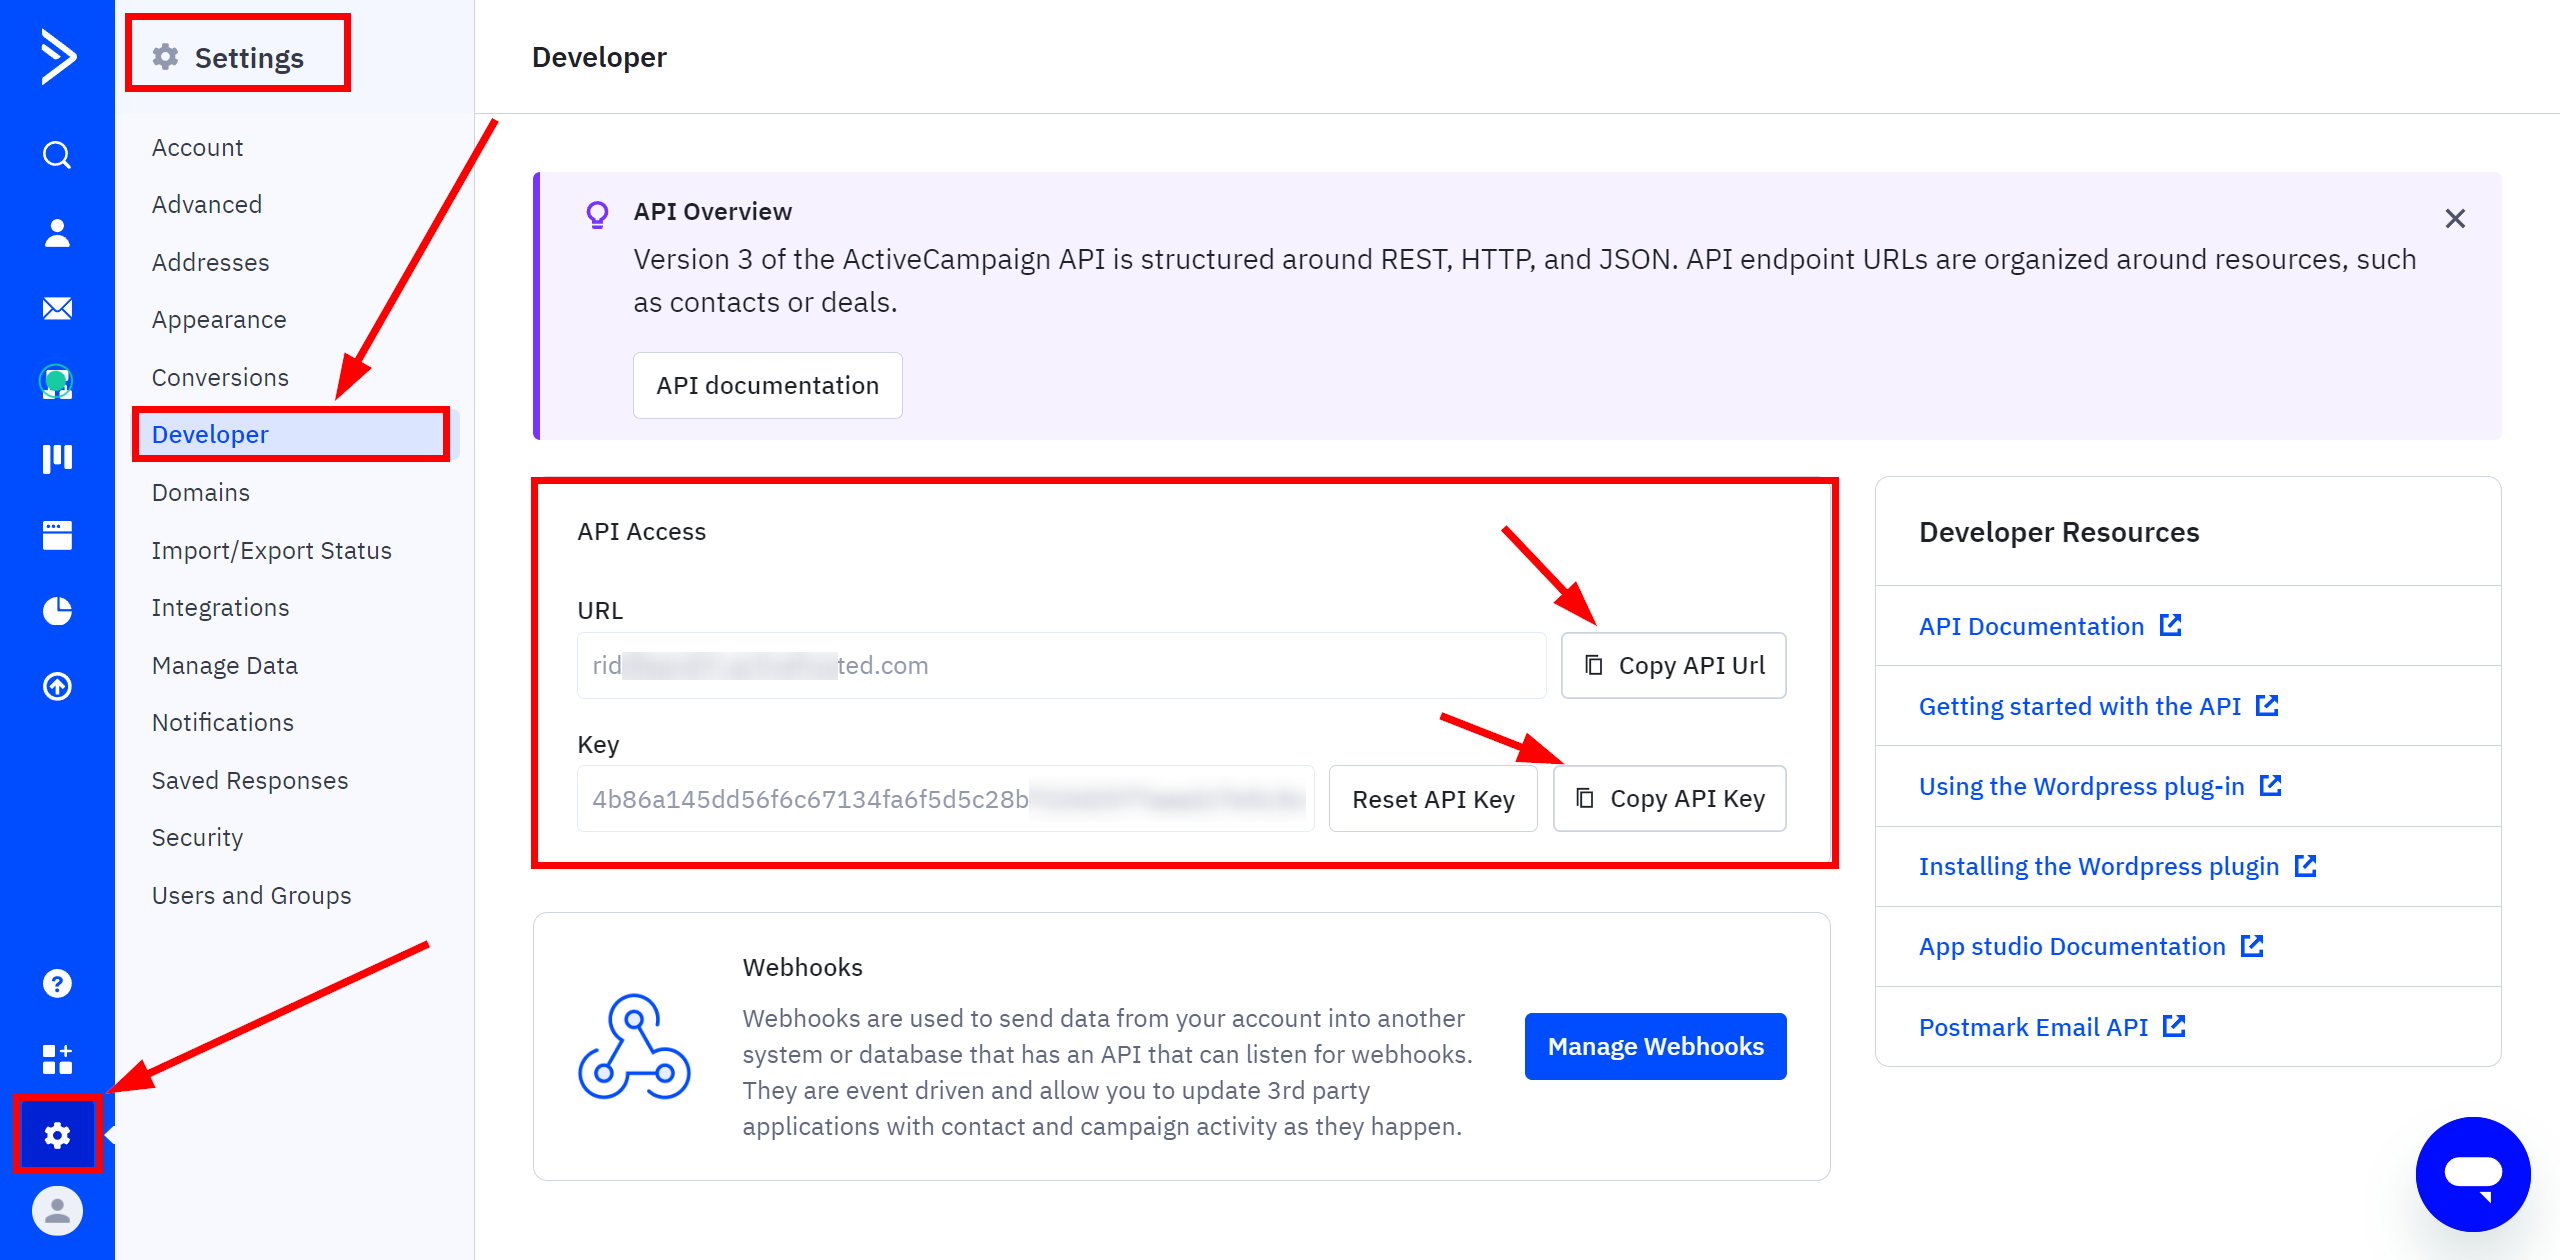The image size is (2560, 1260).
Task: Open Integrations settings page
Action: 220,607
